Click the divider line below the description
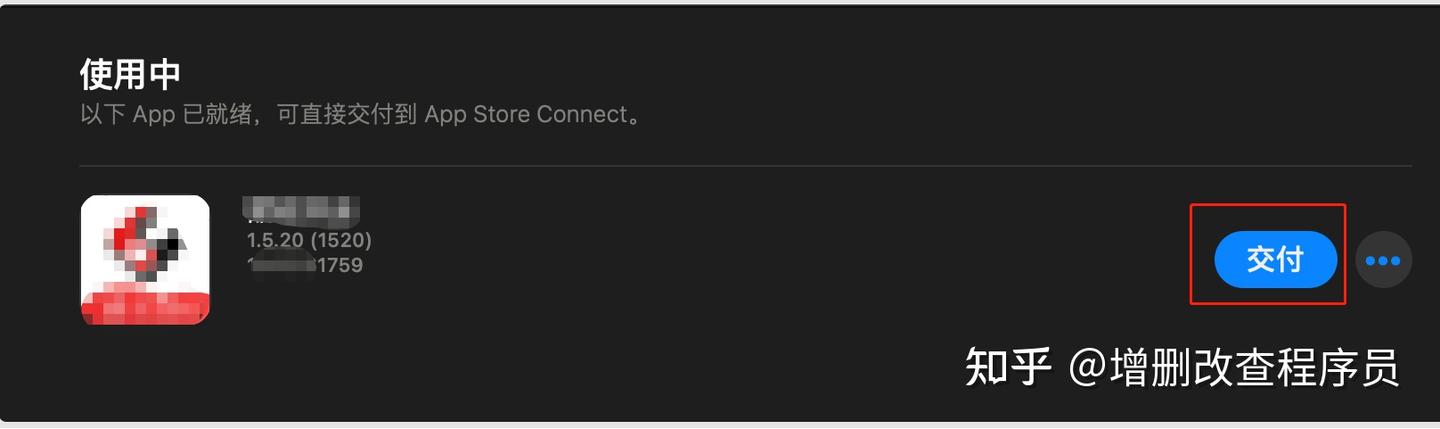This screenshot has width=1440, height=429. pyautogui.click(x=745, y=165)
